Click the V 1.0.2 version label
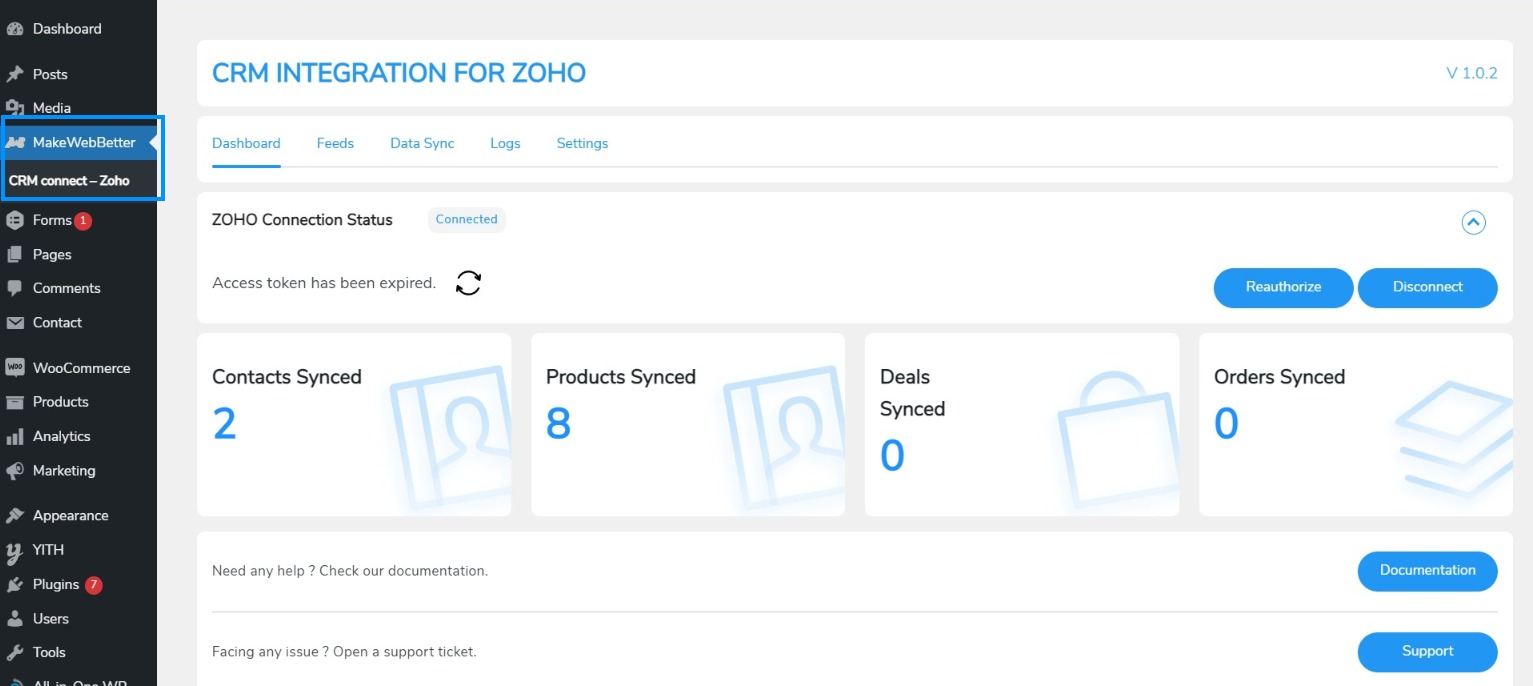The width and height of the screenshot is (1533, 686). click(1472, 73)
